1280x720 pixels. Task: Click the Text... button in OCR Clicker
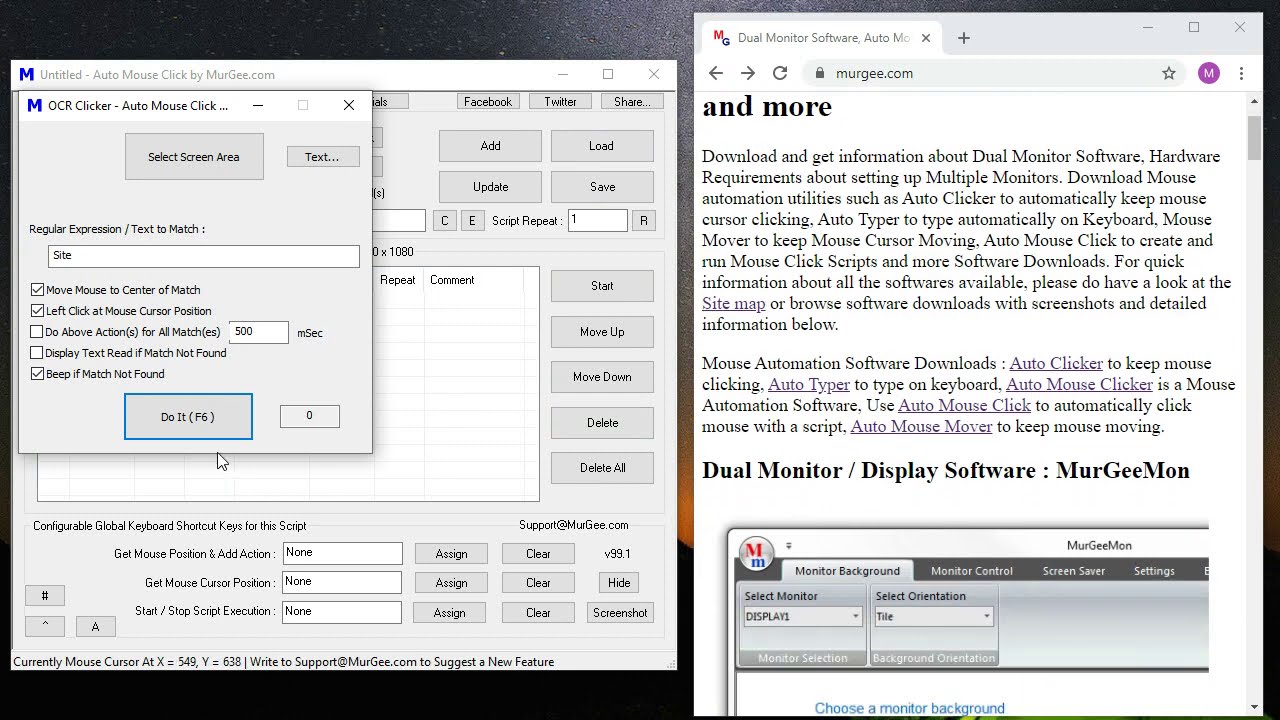click(322, 157)
